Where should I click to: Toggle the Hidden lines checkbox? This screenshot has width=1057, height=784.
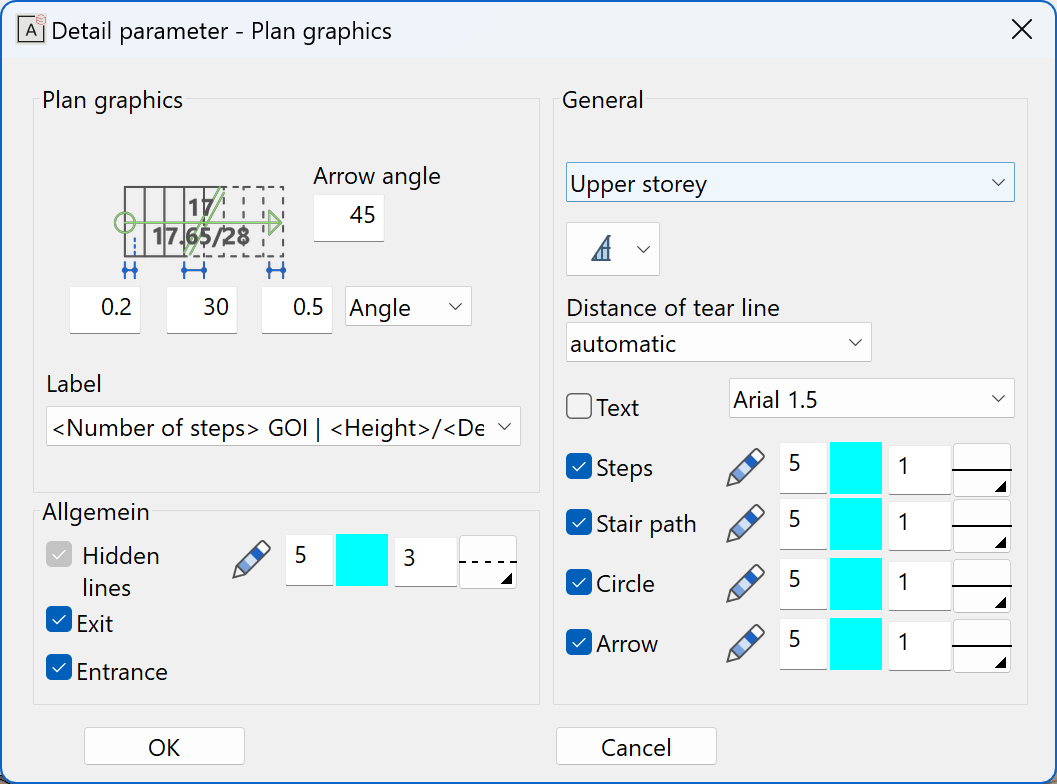[x=59, y=555]
